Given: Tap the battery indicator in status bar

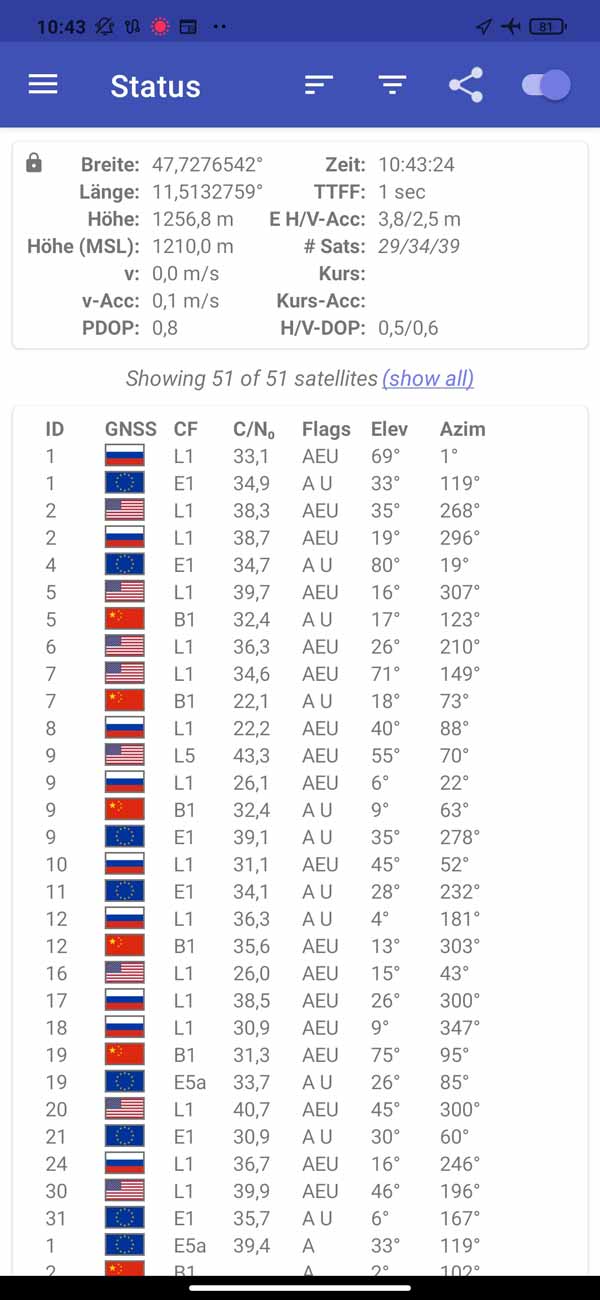Looking at the screenshot, I should (546, 27).
